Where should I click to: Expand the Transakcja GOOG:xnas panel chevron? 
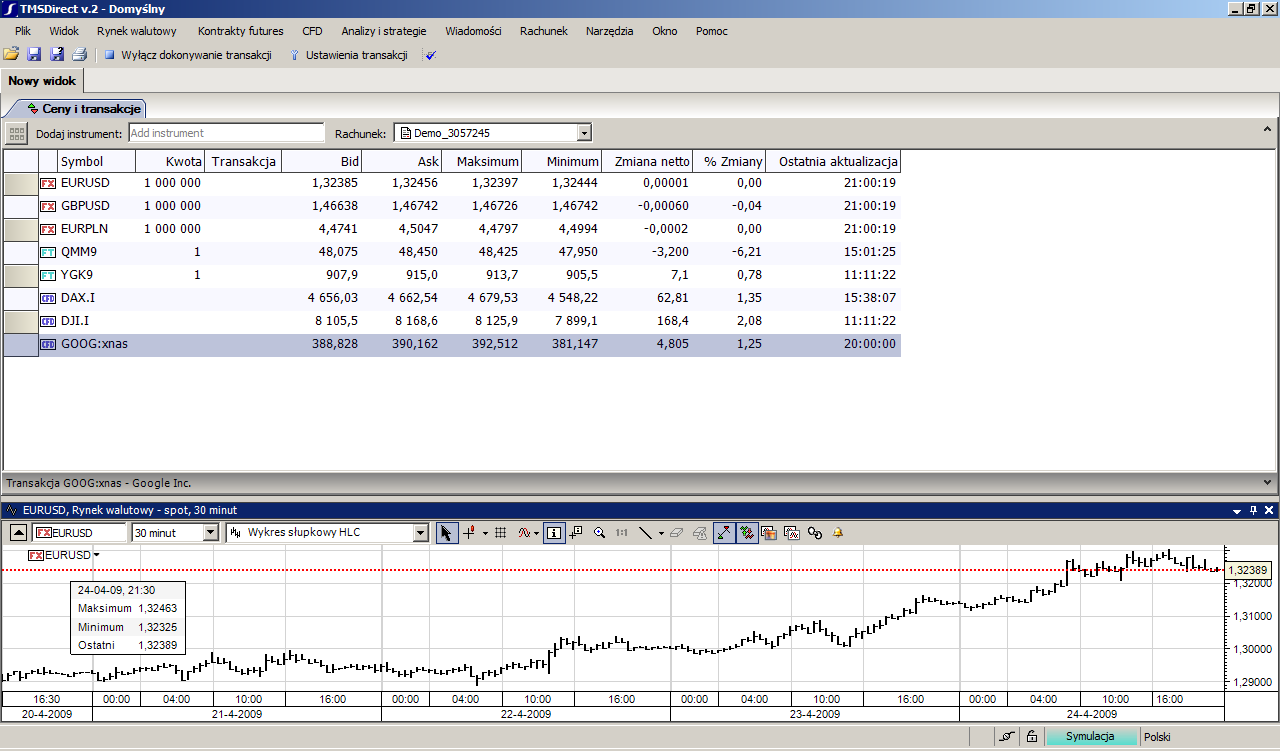click(x=1268, y=482)
